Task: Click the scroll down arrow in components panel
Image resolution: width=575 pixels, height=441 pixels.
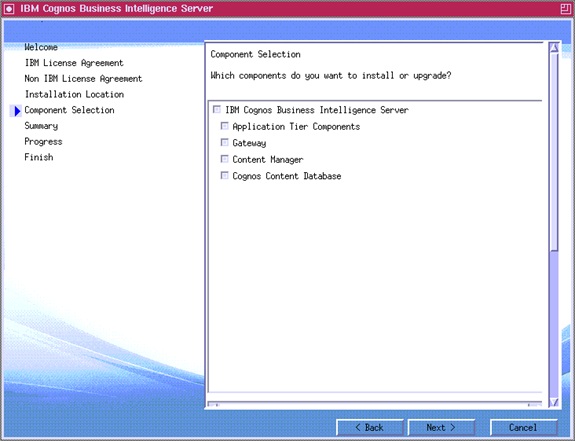Action: 554,402
